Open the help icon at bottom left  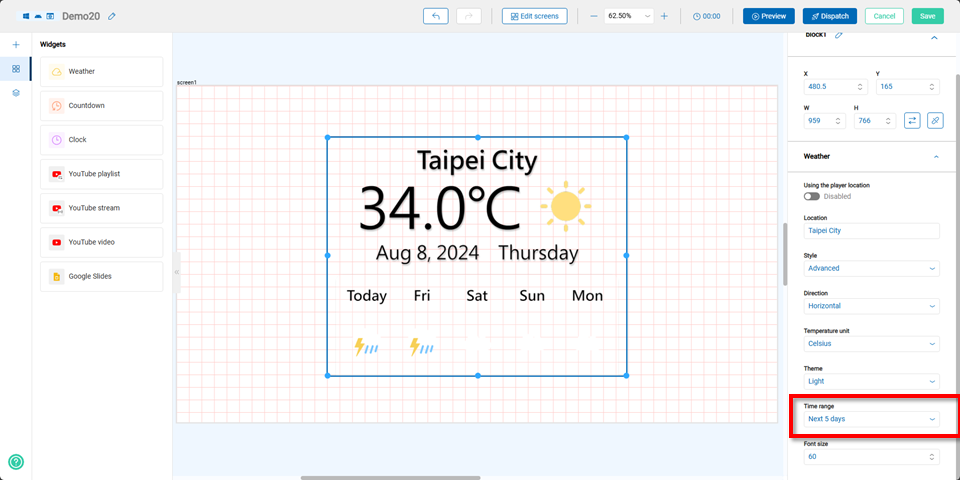[x=16, y=461]
